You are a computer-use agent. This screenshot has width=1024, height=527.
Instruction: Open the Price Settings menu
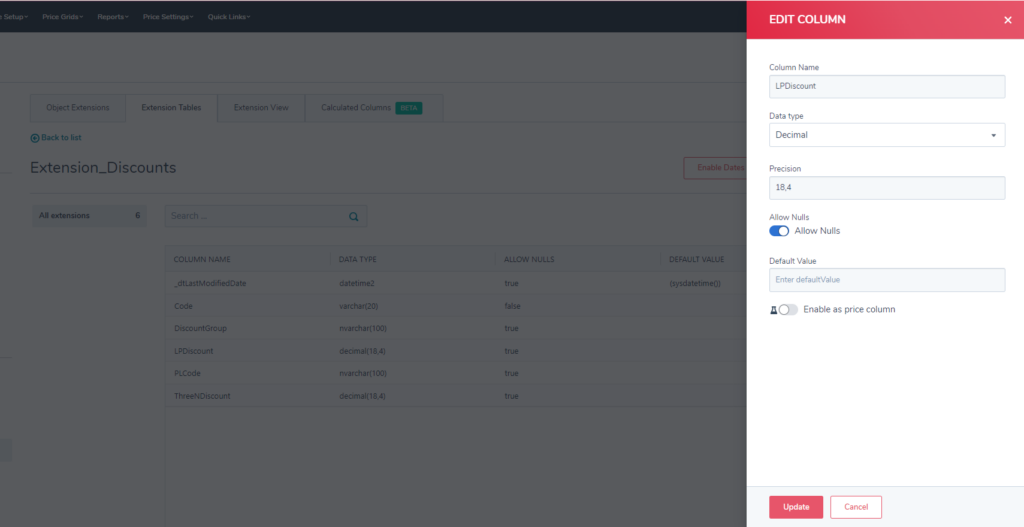[168, 17]
